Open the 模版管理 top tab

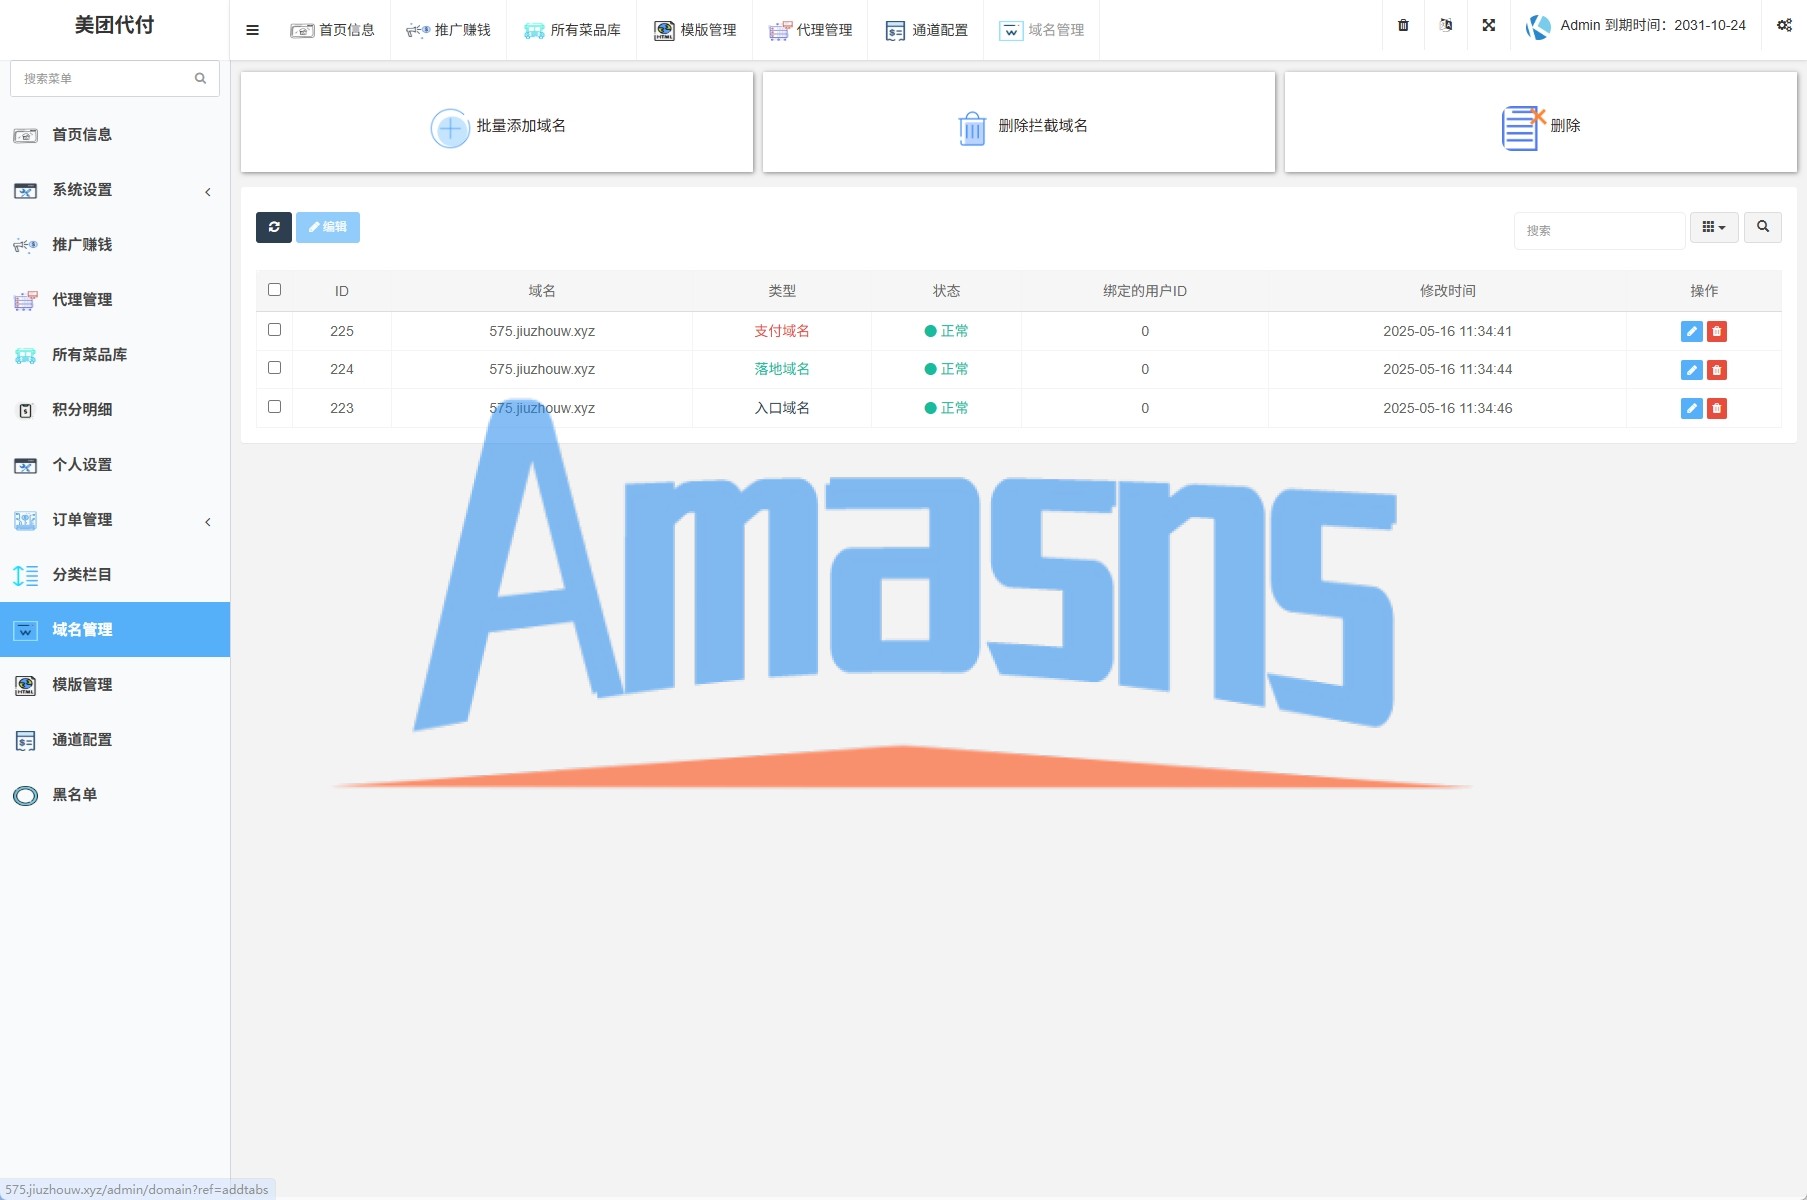click(695, 30)
